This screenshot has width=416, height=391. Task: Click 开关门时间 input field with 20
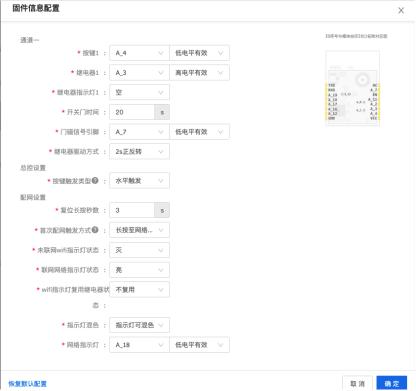click(x=132, y=112)
